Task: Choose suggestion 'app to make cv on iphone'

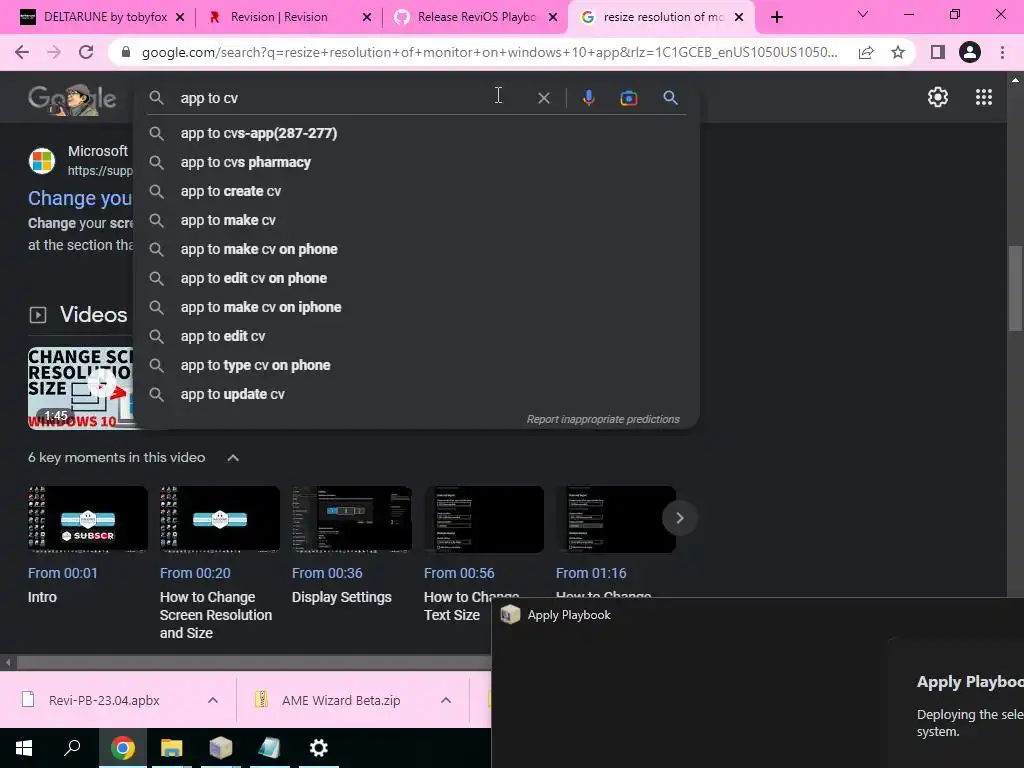Action: pos(416,307)
